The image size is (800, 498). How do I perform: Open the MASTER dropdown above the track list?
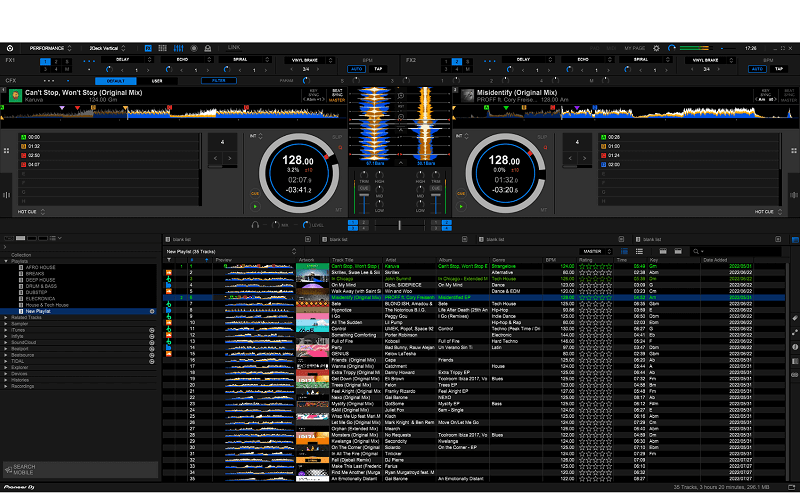click(595, 251)
